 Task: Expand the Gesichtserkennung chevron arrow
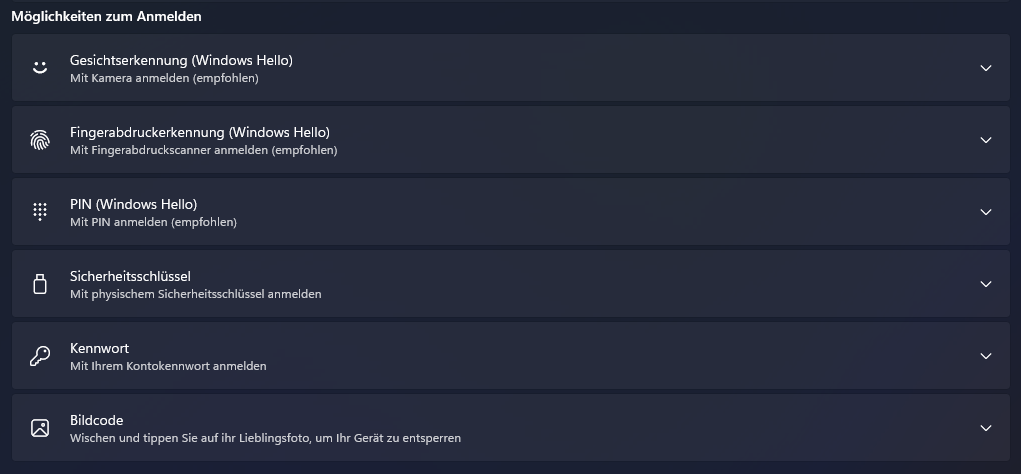coord(986,68)
